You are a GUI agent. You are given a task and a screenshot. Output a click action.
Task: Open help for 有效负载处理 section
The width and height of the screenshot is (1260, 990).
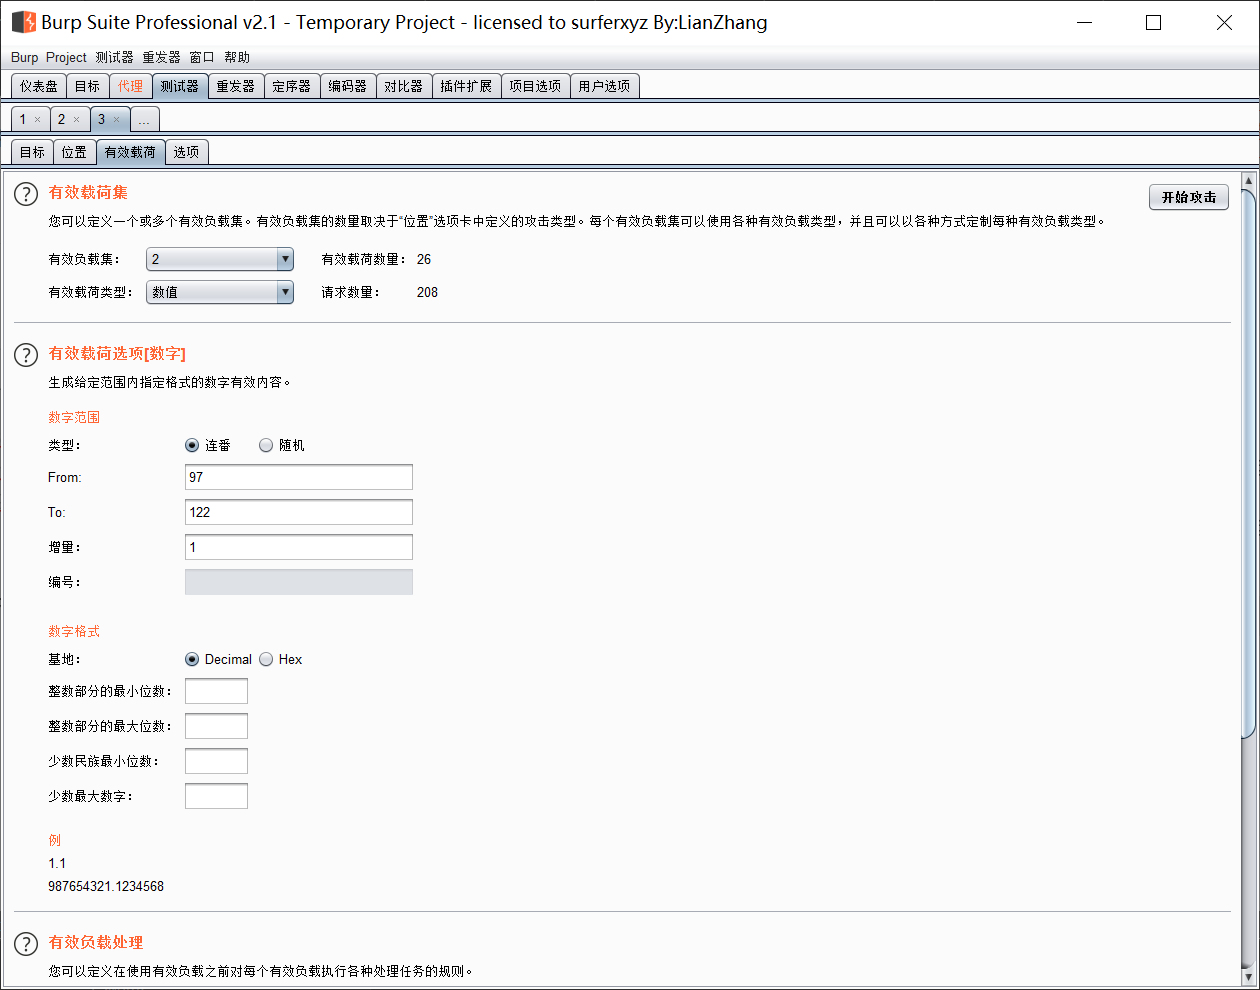tap(26, 944)
